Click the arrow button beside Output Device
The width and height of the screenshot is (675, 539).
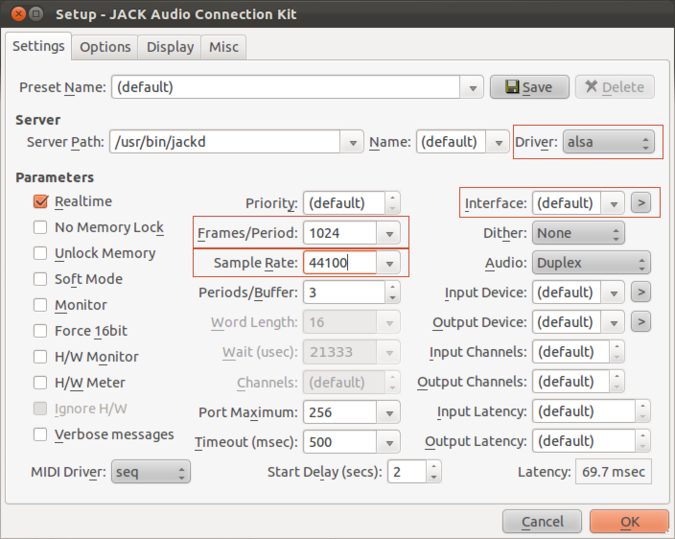click(640, 322)
